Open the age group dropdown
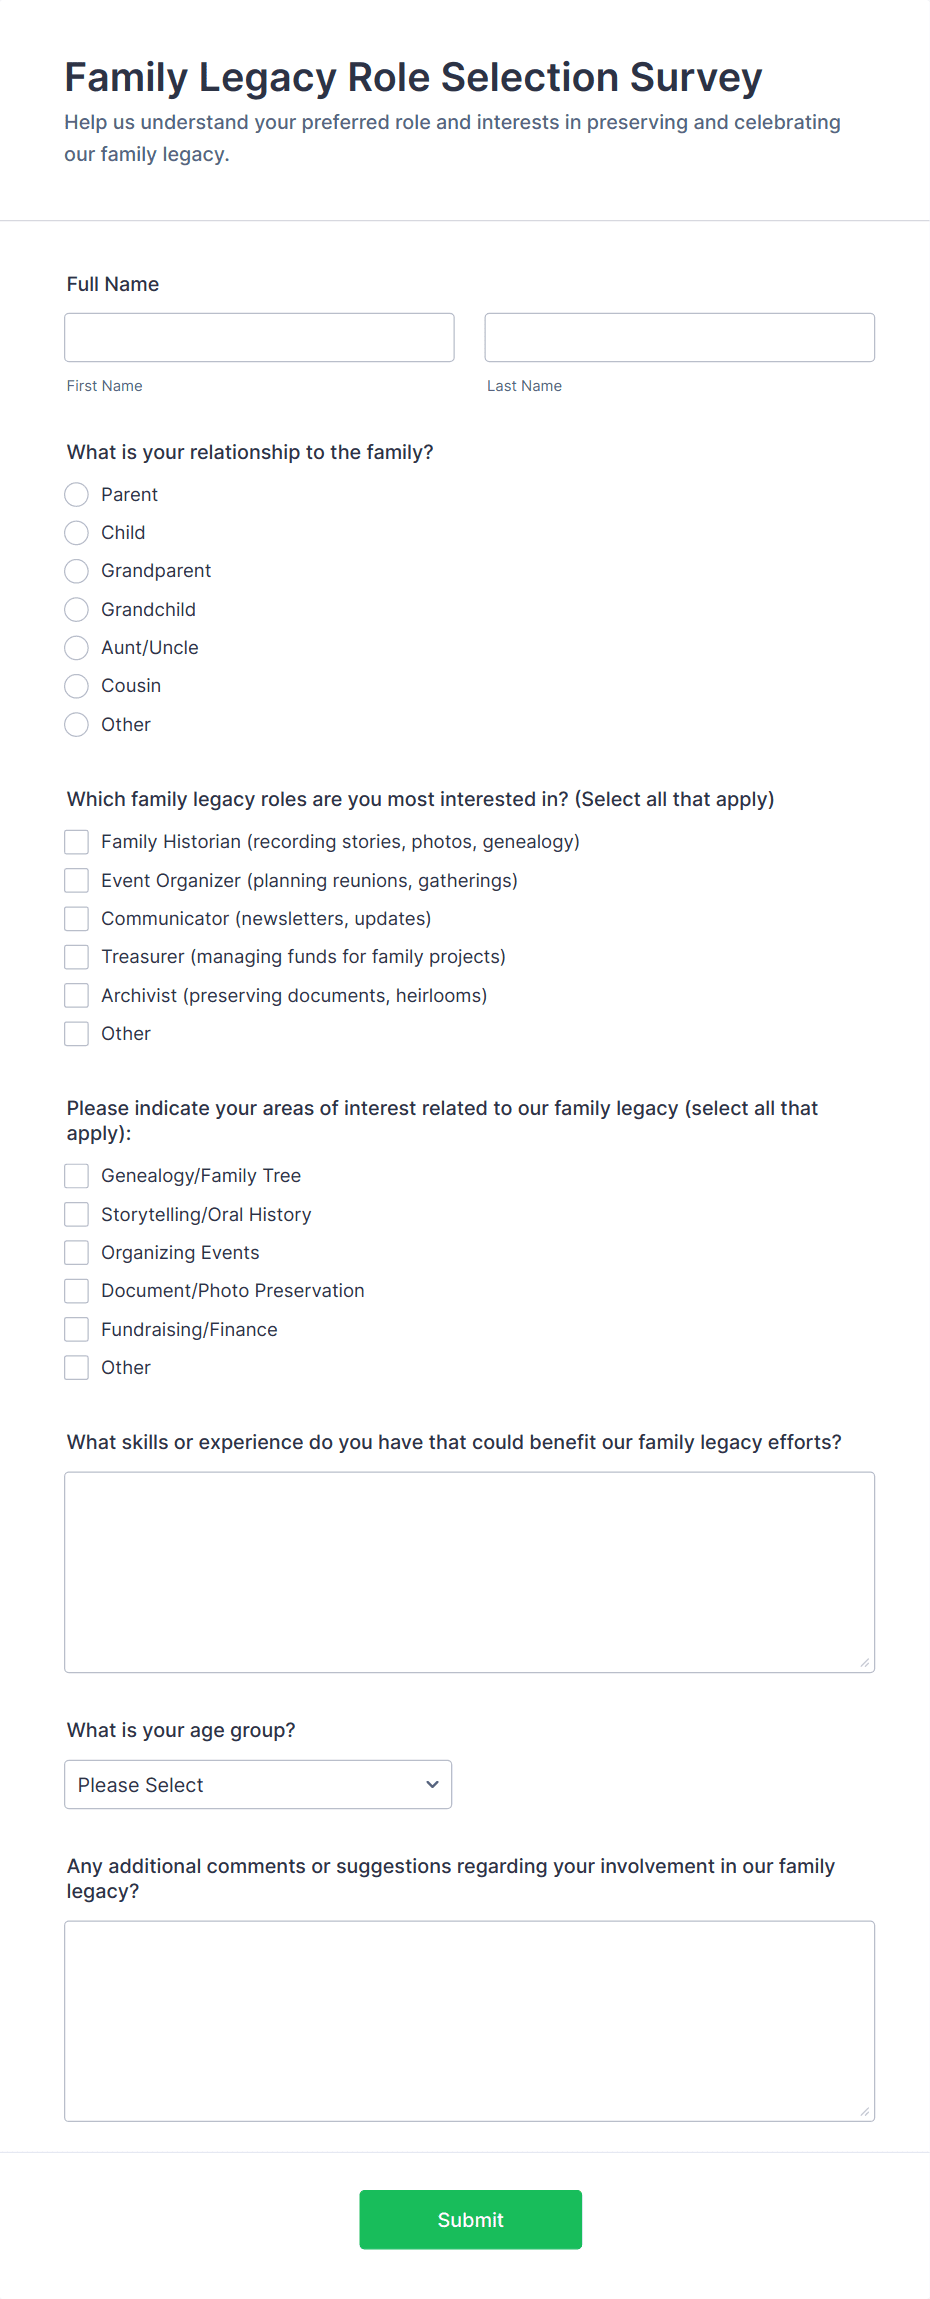 257,1784
